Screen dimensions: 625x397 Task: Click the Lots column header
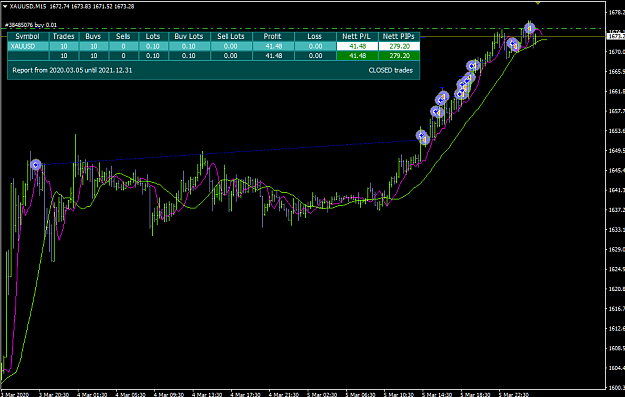coord(153,36)
